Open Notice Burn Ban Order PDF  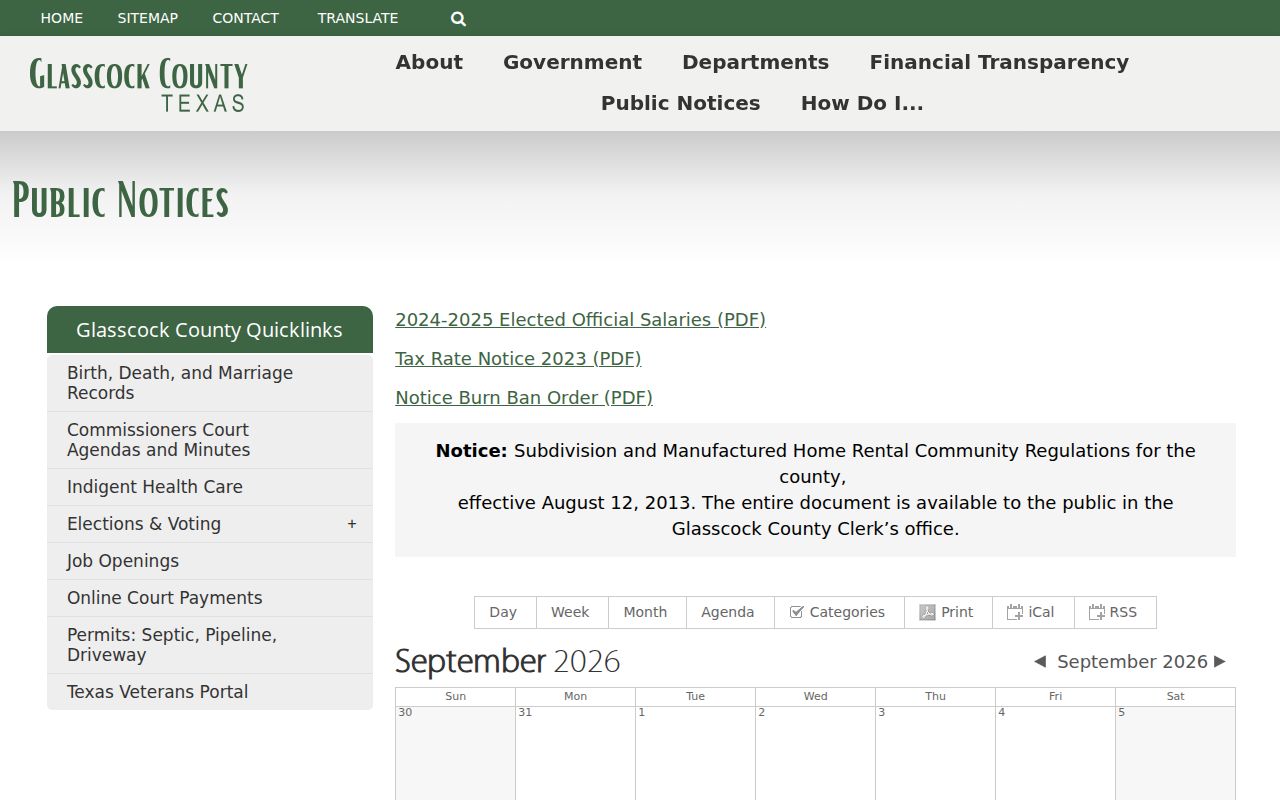coord(524,397)
